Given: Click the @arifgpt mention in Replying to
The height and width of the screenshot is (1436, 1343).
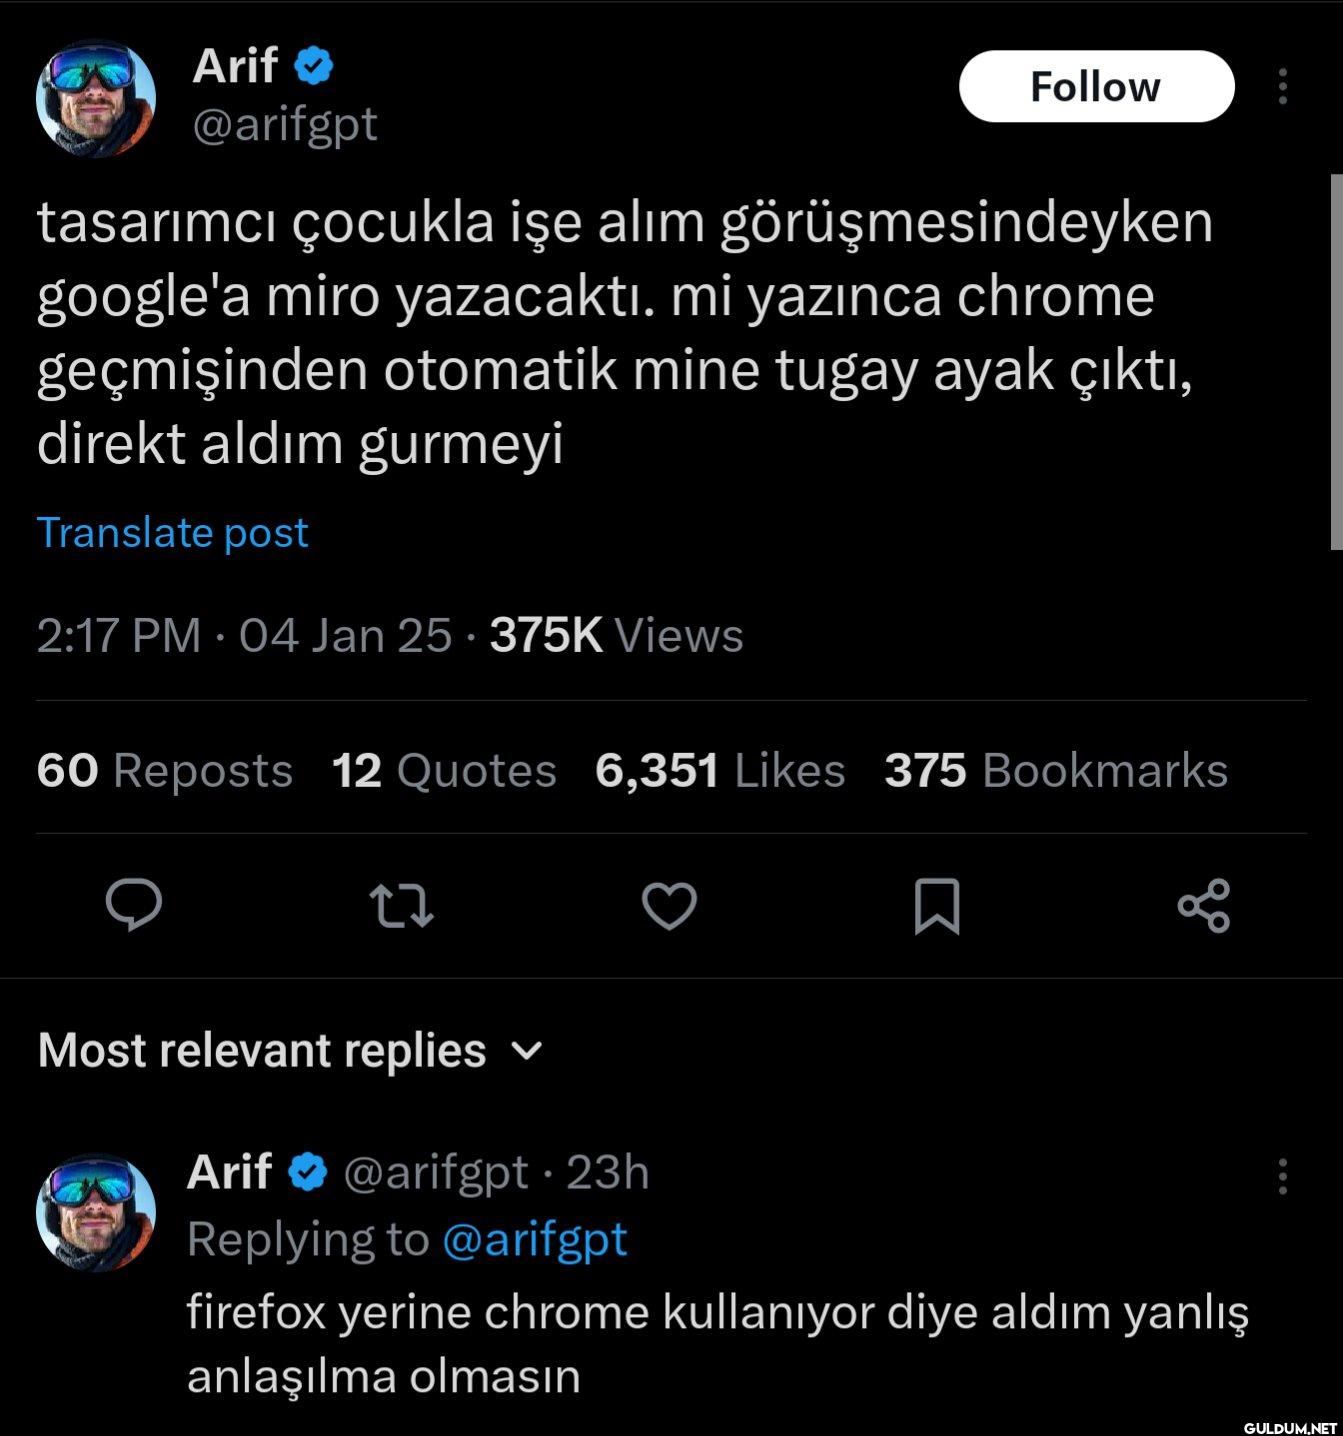Looking at the screenshot, I should (x=534, y=1240).
